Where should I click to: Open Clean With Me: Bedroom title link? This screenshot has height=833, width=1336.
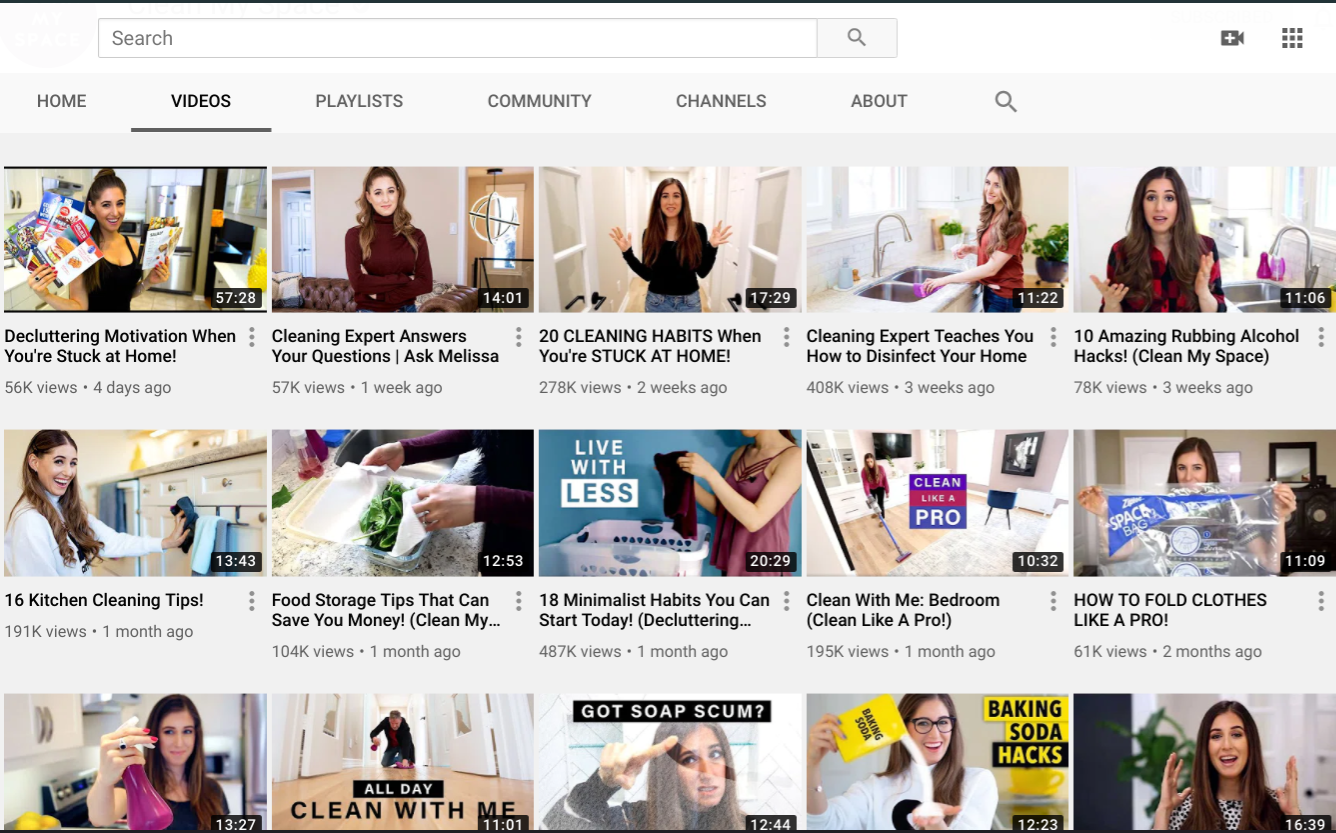pyautogui.click(x=903, y=610)
